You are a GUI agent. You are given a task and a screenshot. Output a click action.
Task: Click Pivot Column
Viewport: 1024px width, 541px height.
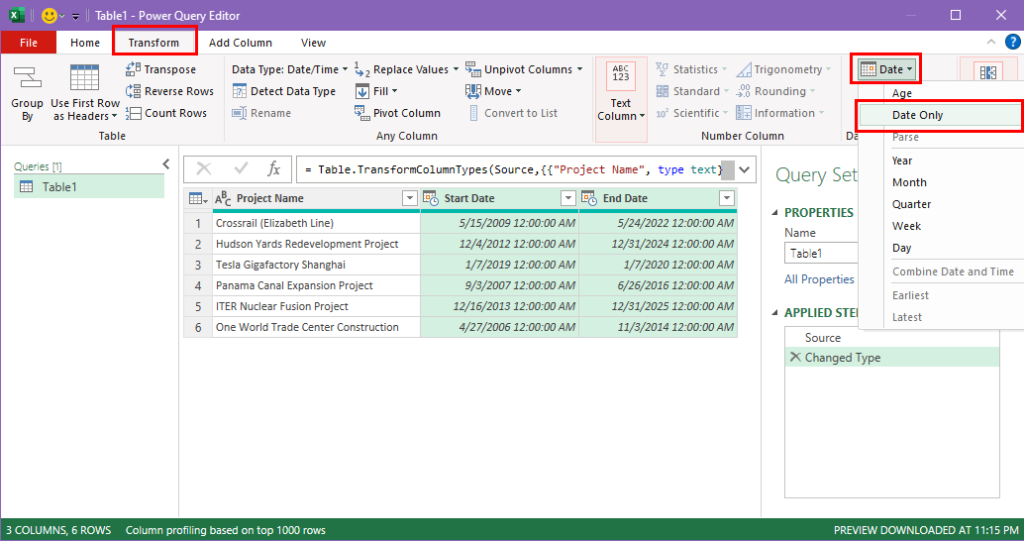pos(398,113)
